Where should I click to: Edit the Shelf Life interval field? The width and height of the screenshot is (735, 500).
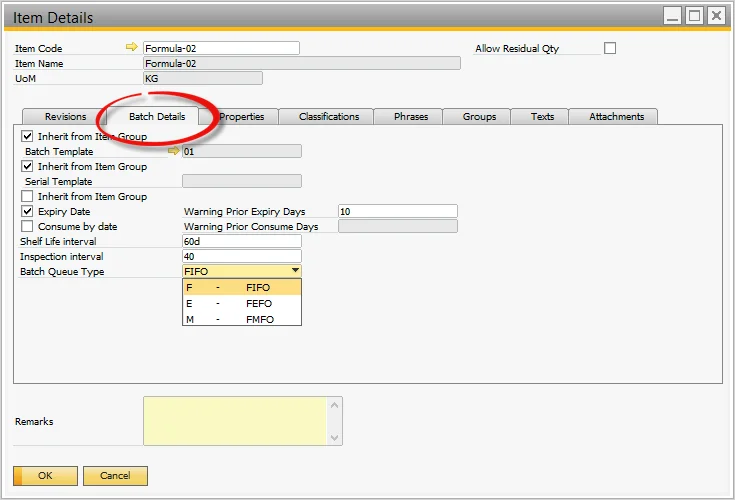pyautogui.click(x=242, y=241)
